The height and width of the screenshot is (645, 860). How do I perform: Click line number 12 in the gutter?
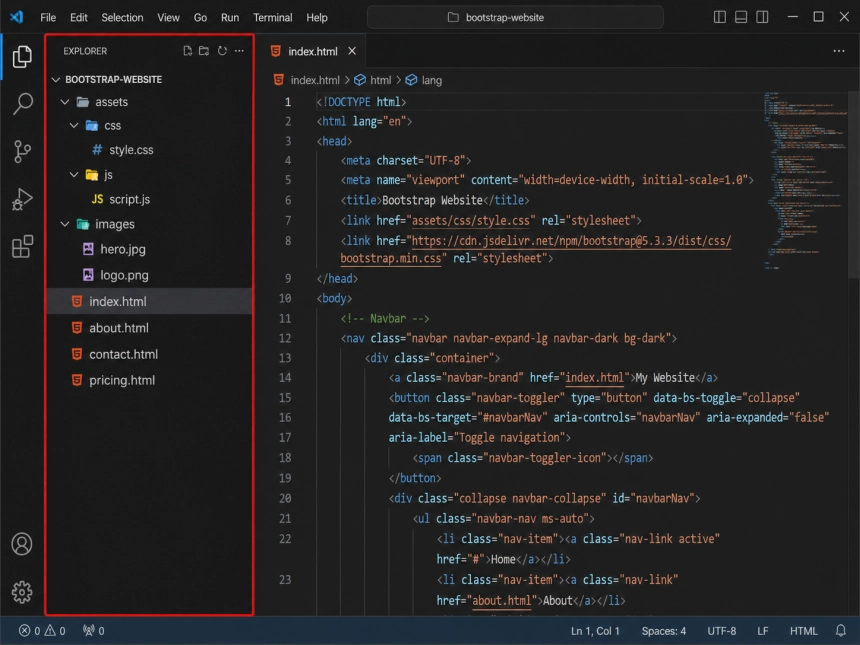285,338
